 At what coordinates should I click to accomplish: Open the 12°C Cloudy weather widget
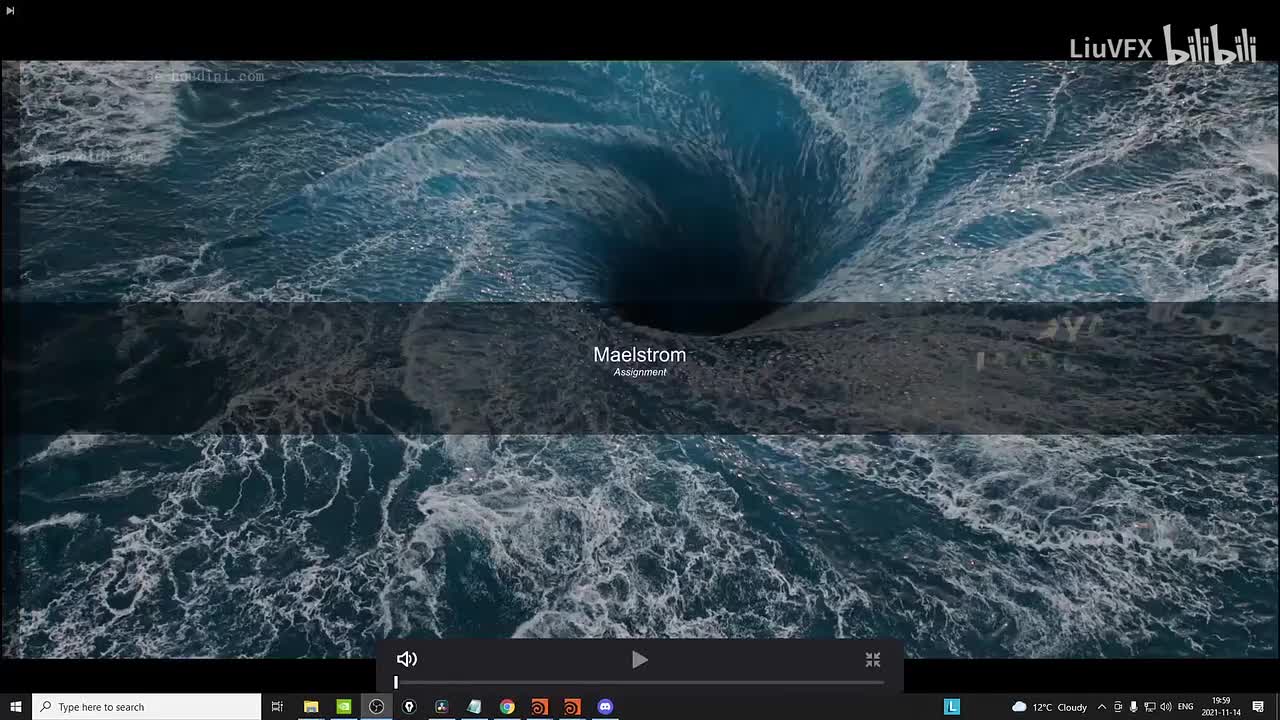[x=1050, y=707]
